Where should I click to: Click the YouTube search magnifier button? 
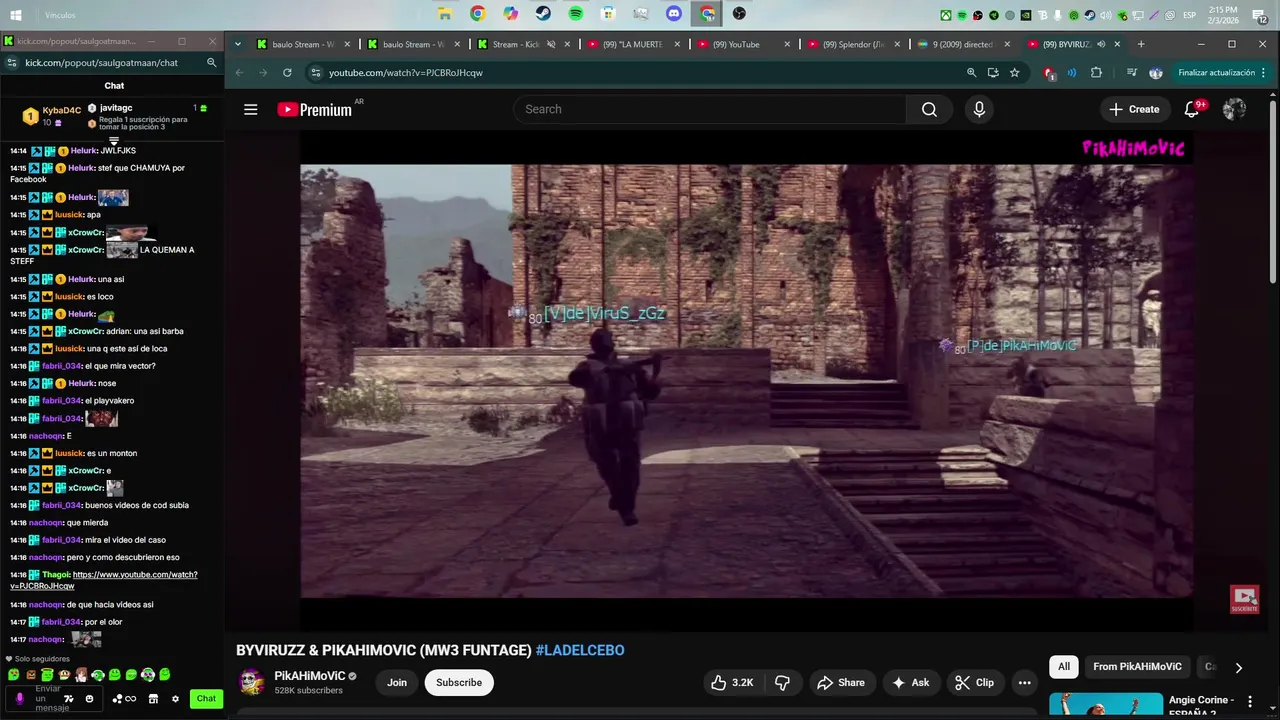coord(929,110)
